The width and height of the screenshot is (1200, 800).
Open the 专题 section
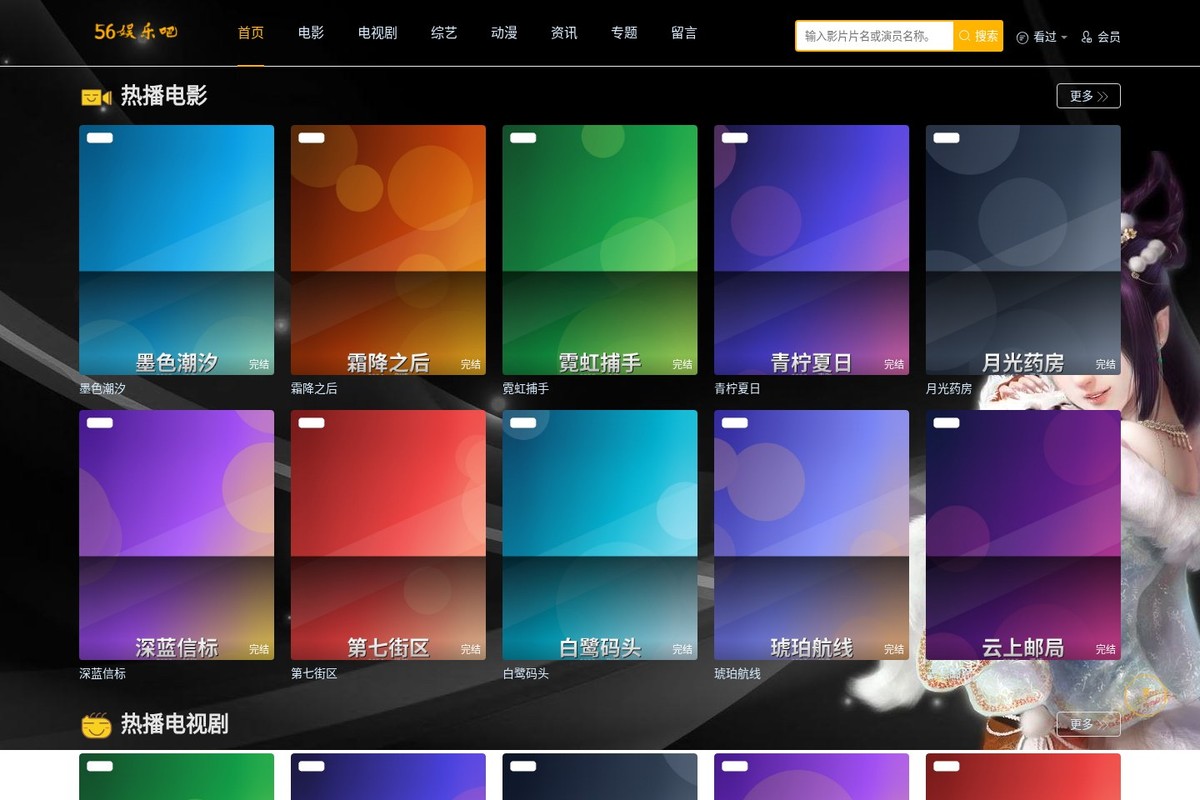point(624,33)
